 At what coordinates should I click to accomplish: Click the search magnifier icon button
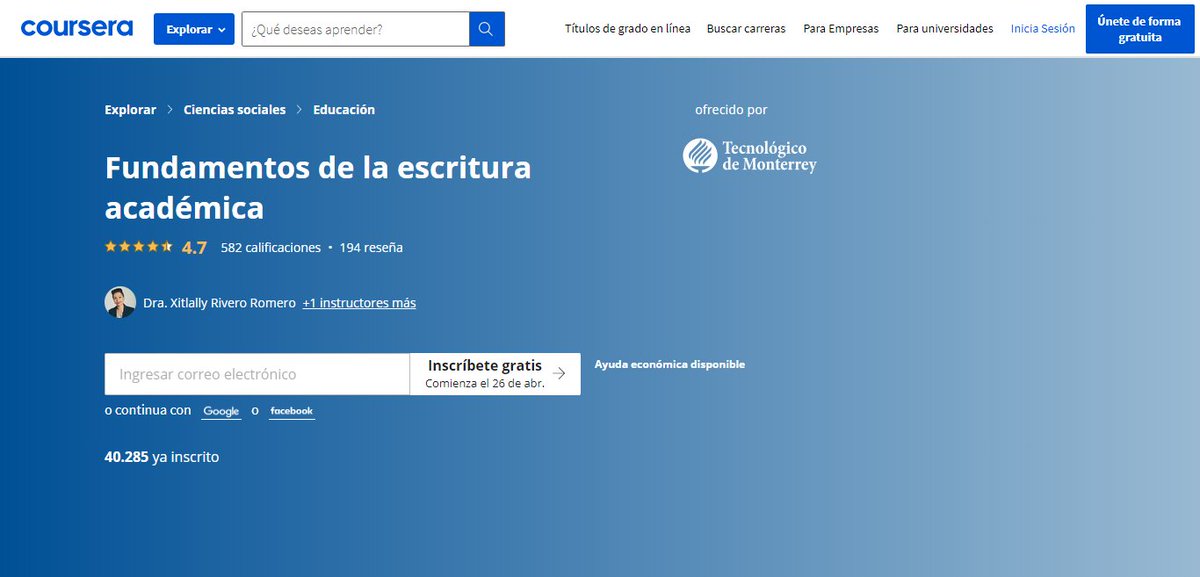tap(487, 29)
